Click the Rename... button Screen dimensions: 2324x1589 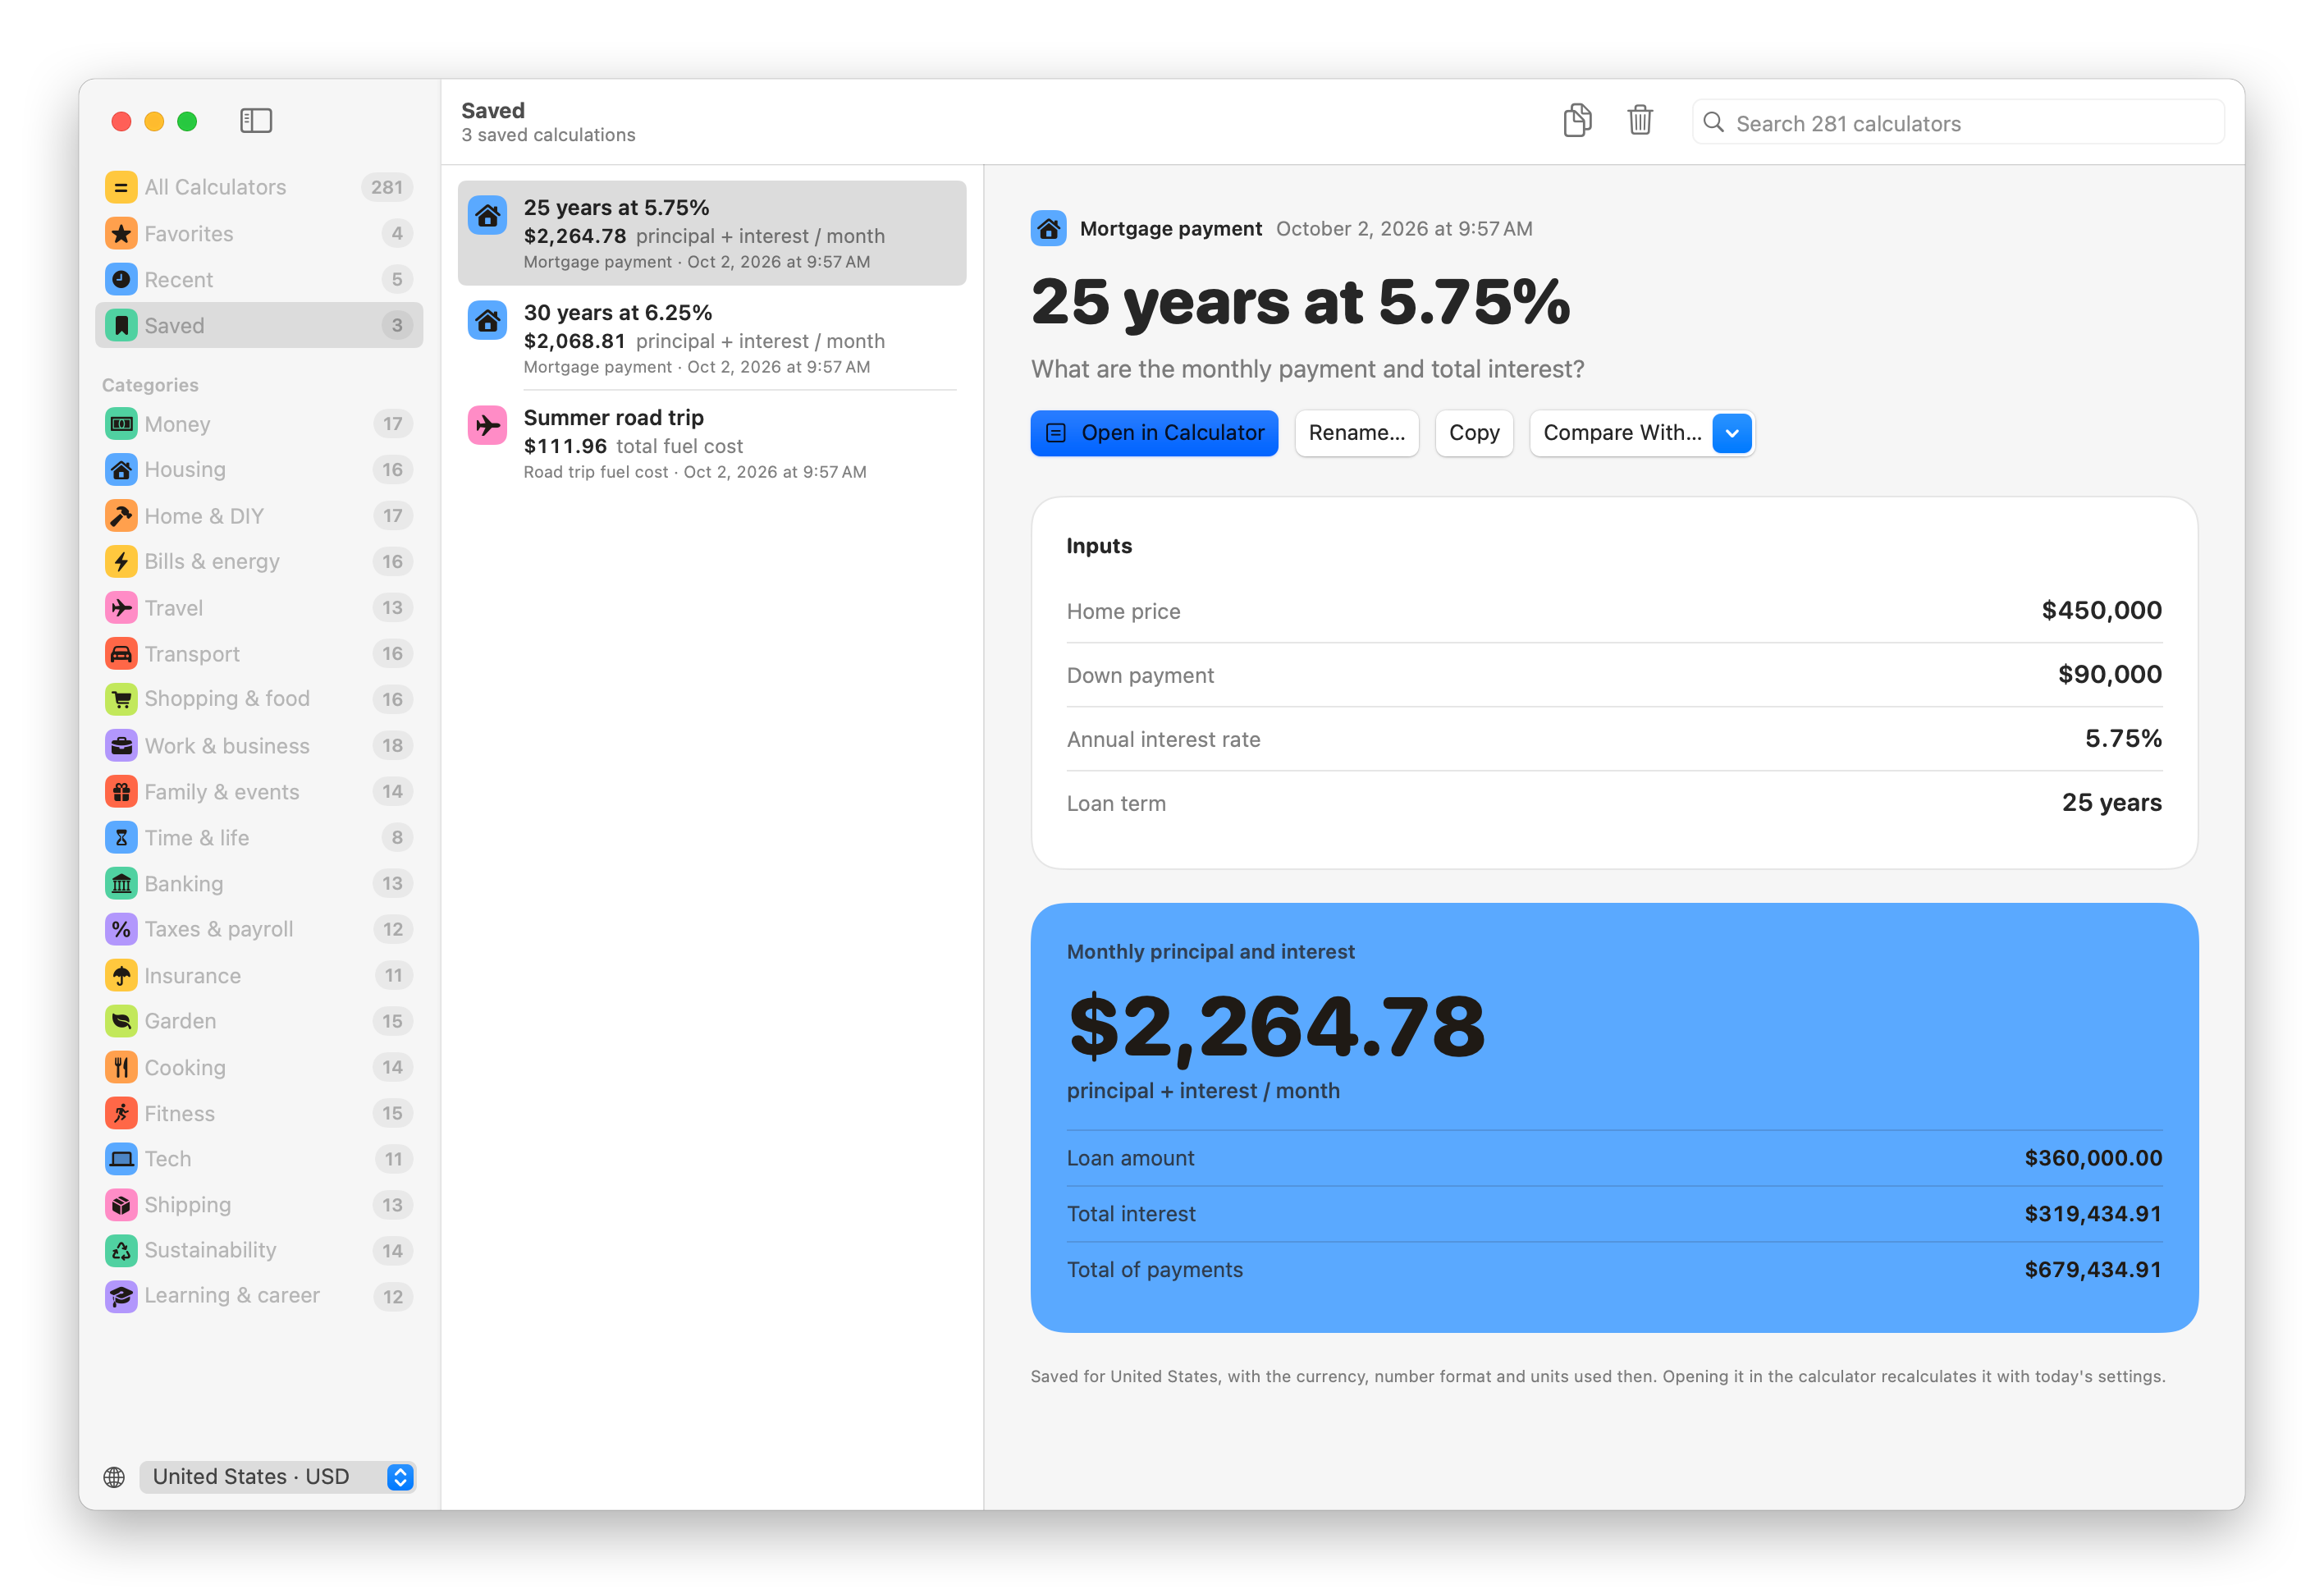(1356, 433)
